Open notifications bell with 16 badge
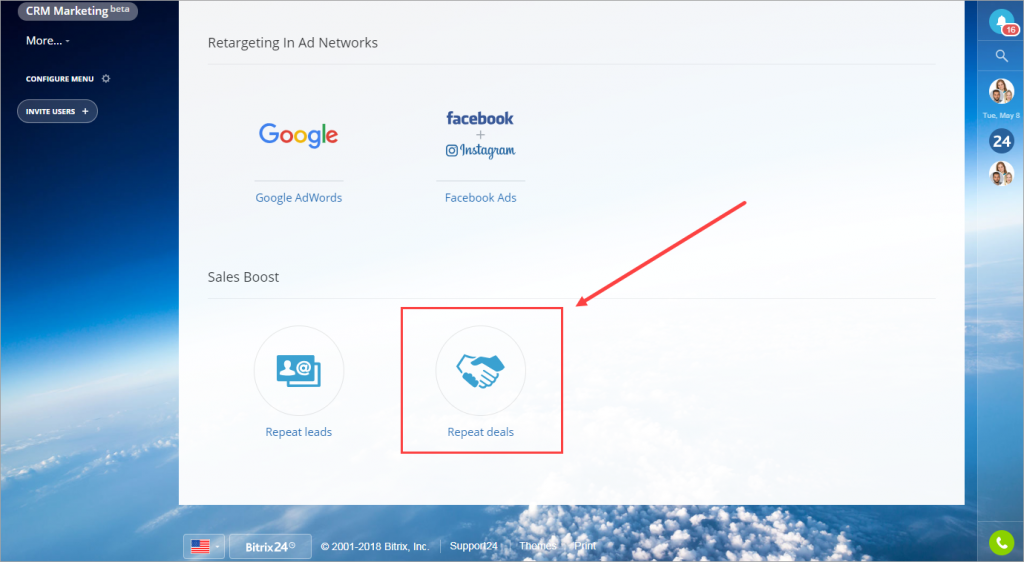This screenshot has height=562, width=1024. pos(1002,22)
